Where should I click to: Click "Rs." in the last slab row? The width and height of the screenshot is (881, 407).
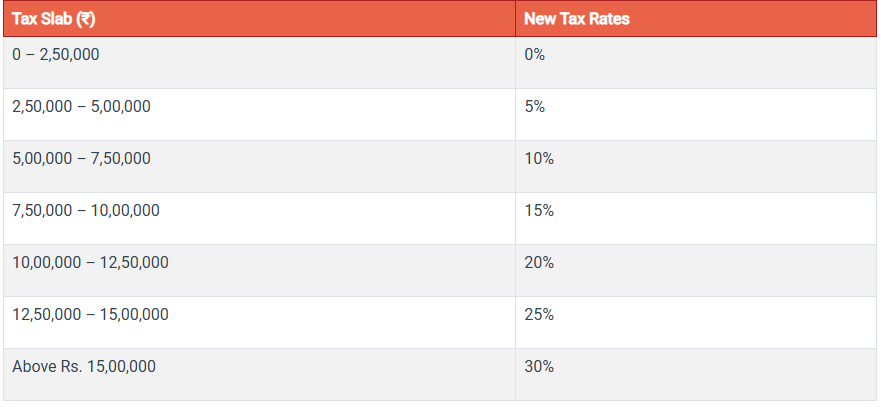pos(69,366)
